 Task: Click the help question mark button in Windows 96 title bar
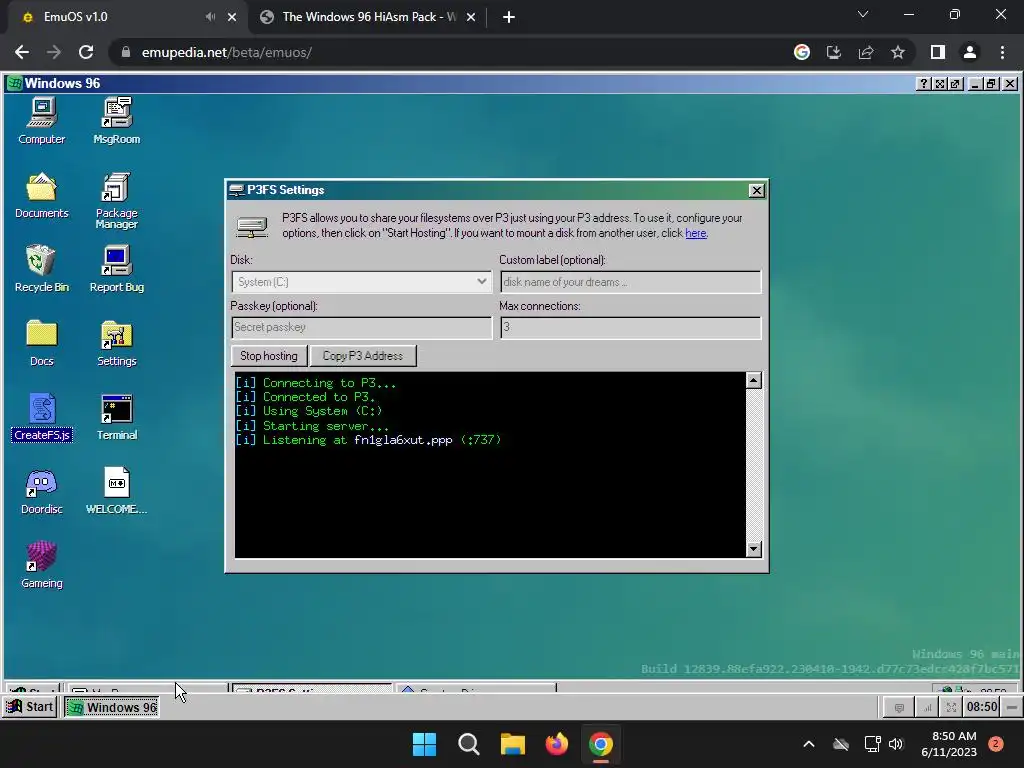pyautogui.click(x=923, y=84)
